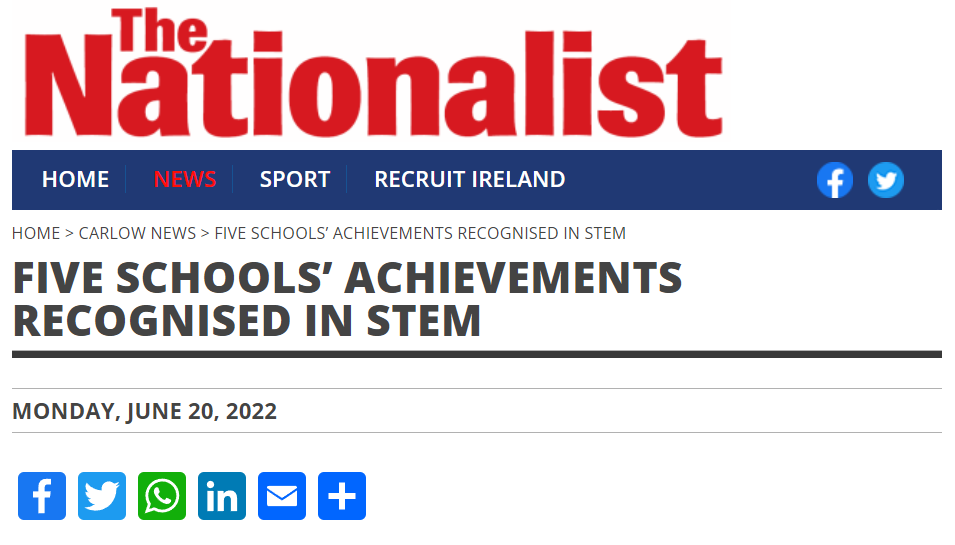Screen dimensions: 955x545
Task: Follow the HOME breadcrumb link
Action: point(36,233)
